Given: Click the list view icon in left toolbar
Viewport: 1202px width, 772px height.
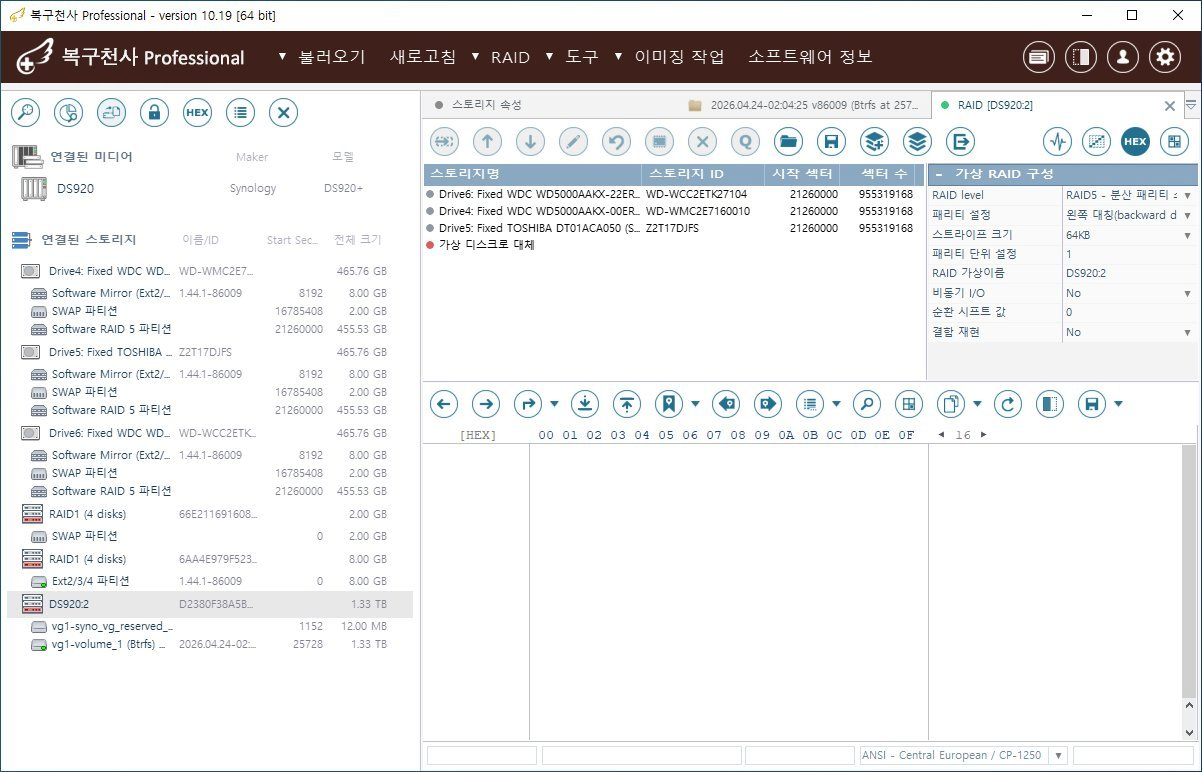Looking at the screenshot, I should click(240, 113).
